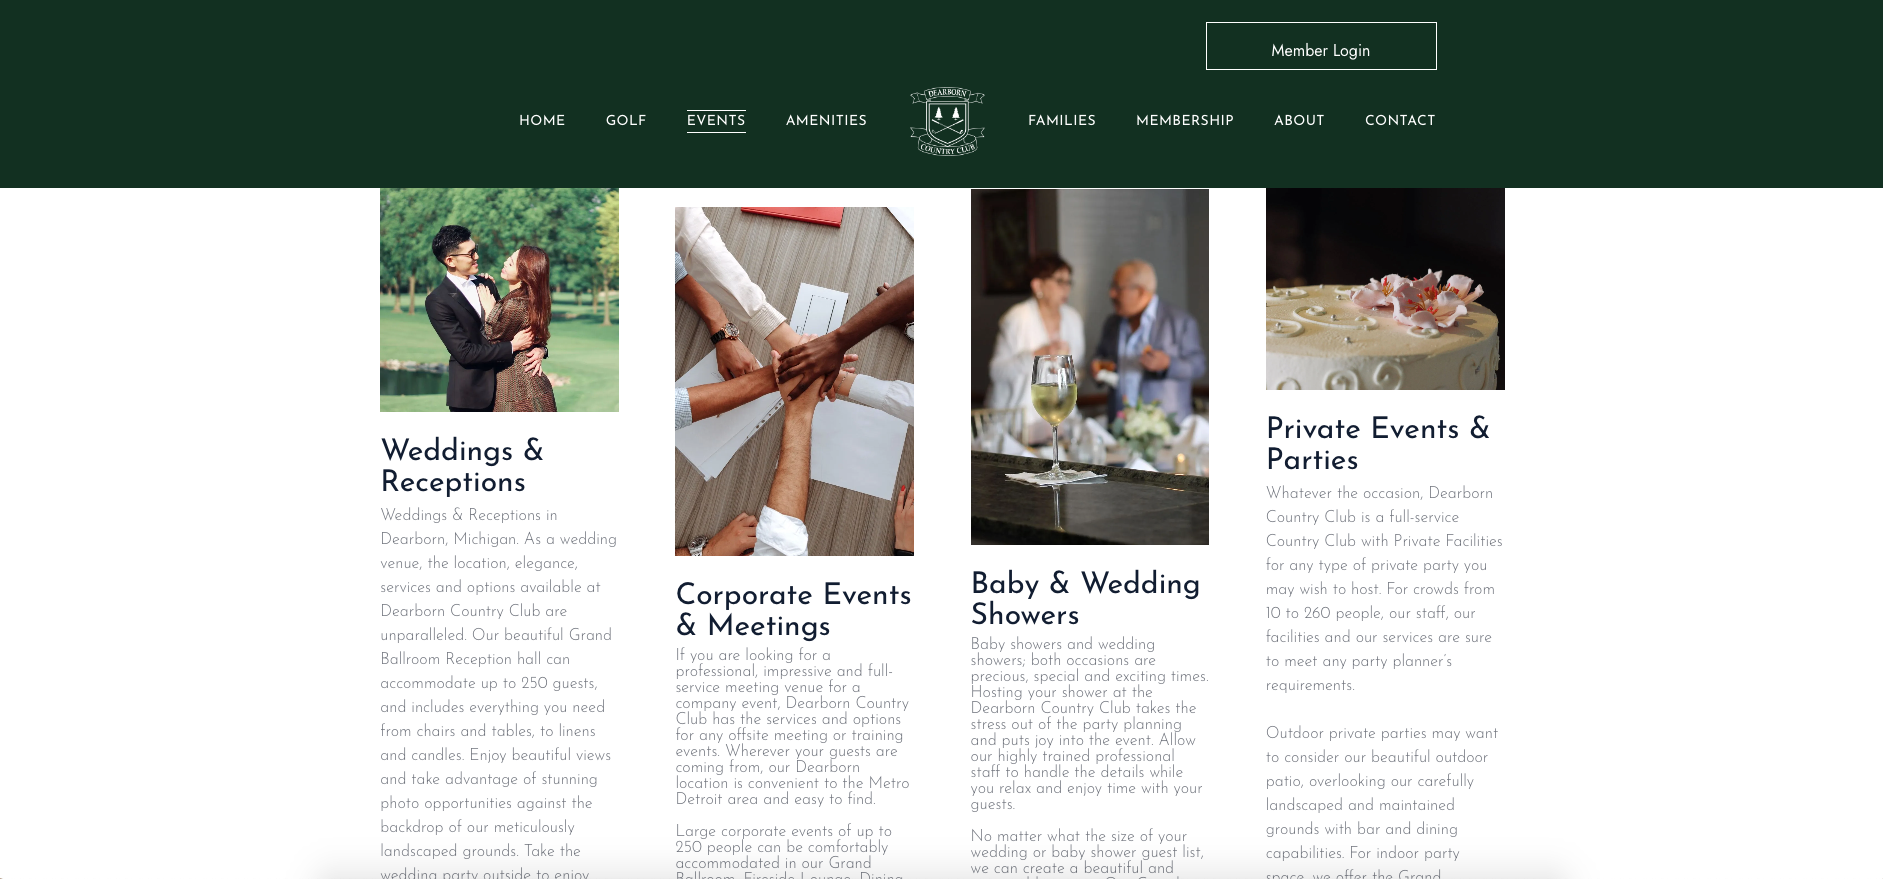The height and width of the screenshot is (879, 1883).
Task: Click the wedding couple photo thumbnail
Action: [x=499, y=300]
